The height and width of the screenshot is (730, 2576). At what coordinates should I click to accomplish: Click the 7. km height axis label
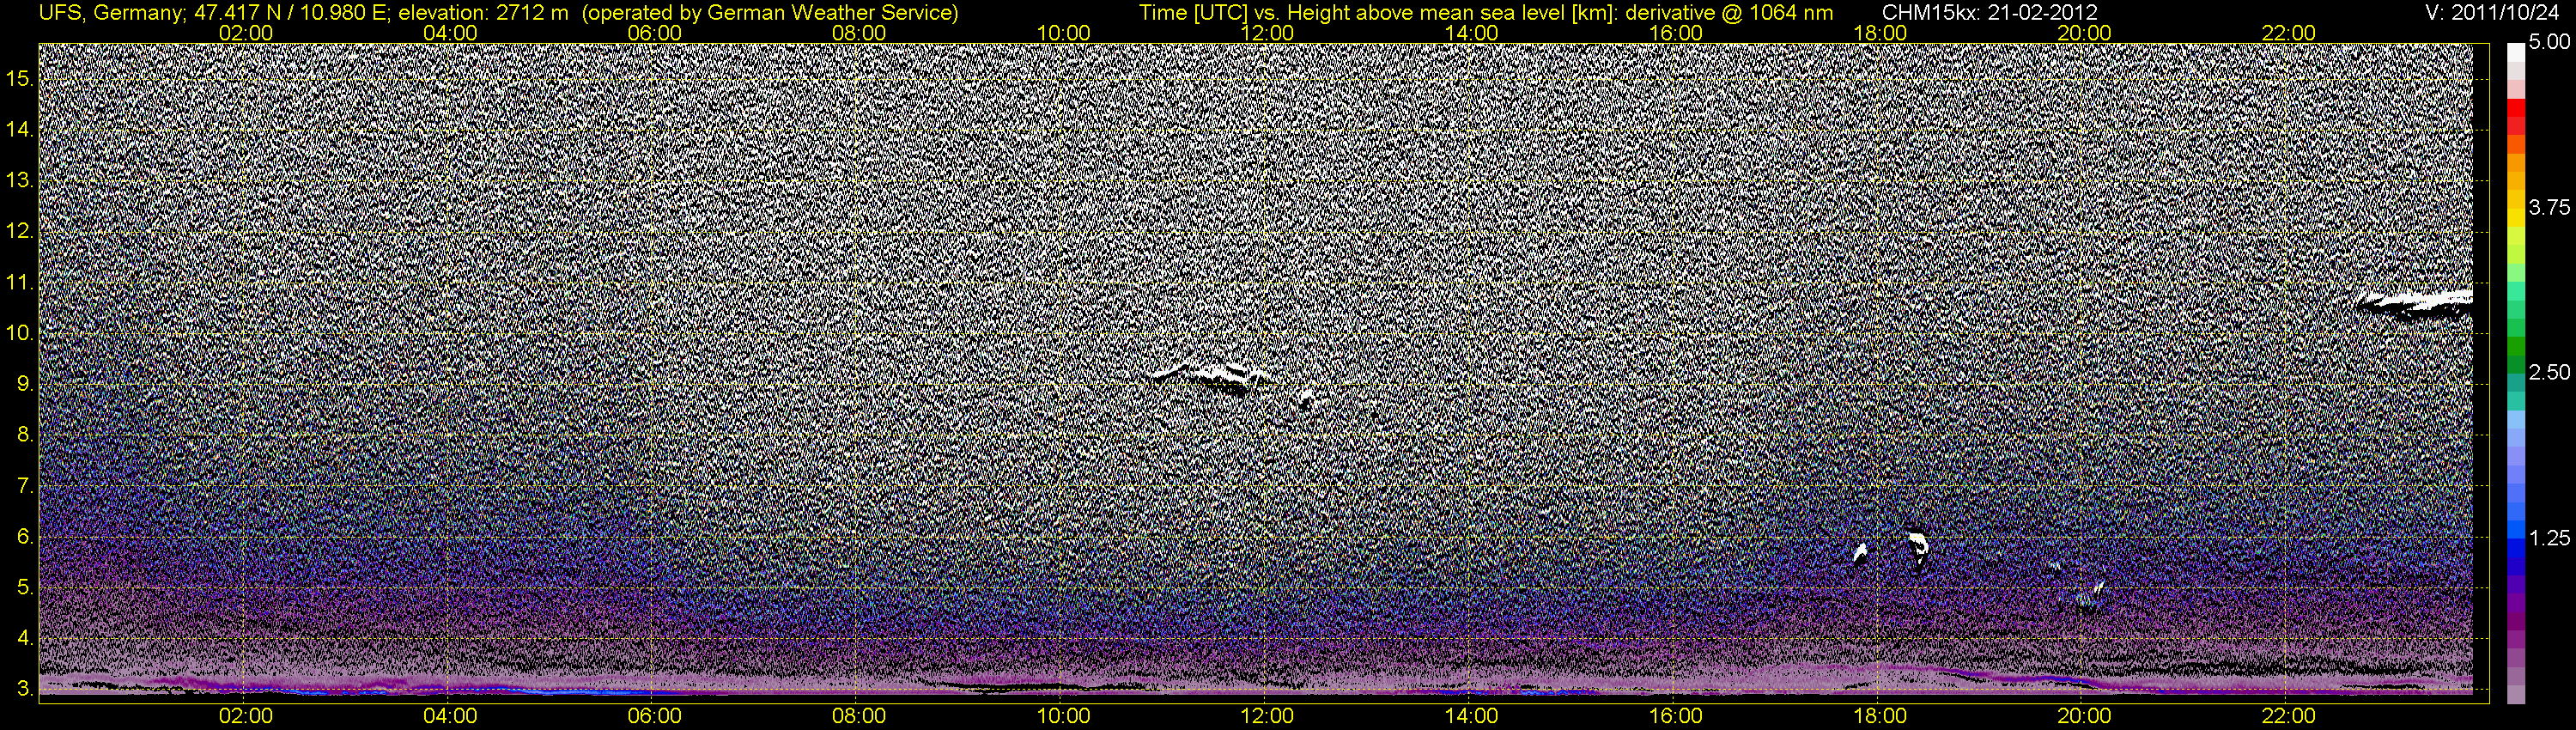24,486
